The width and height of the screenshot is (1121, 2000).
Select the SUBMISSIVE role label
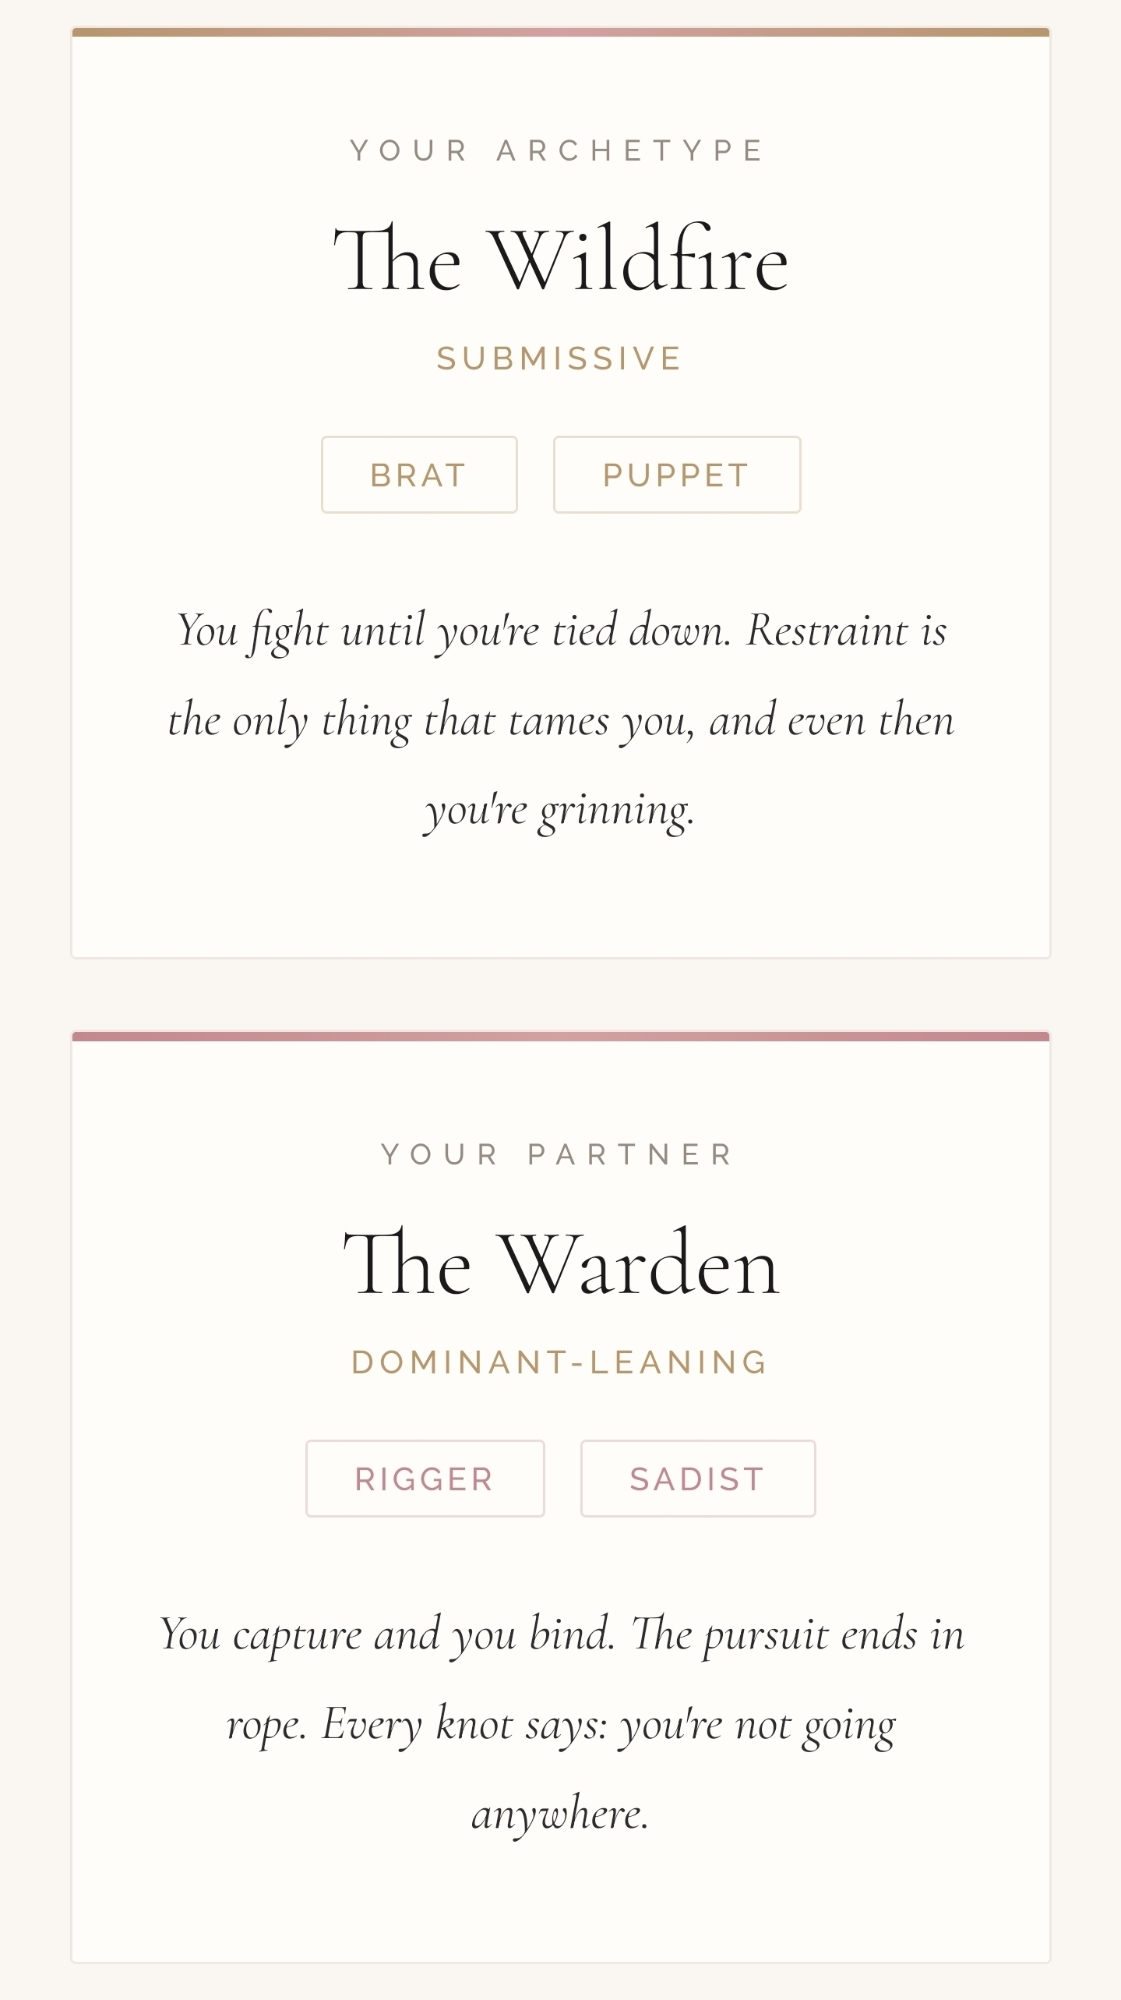click(559, 359)
